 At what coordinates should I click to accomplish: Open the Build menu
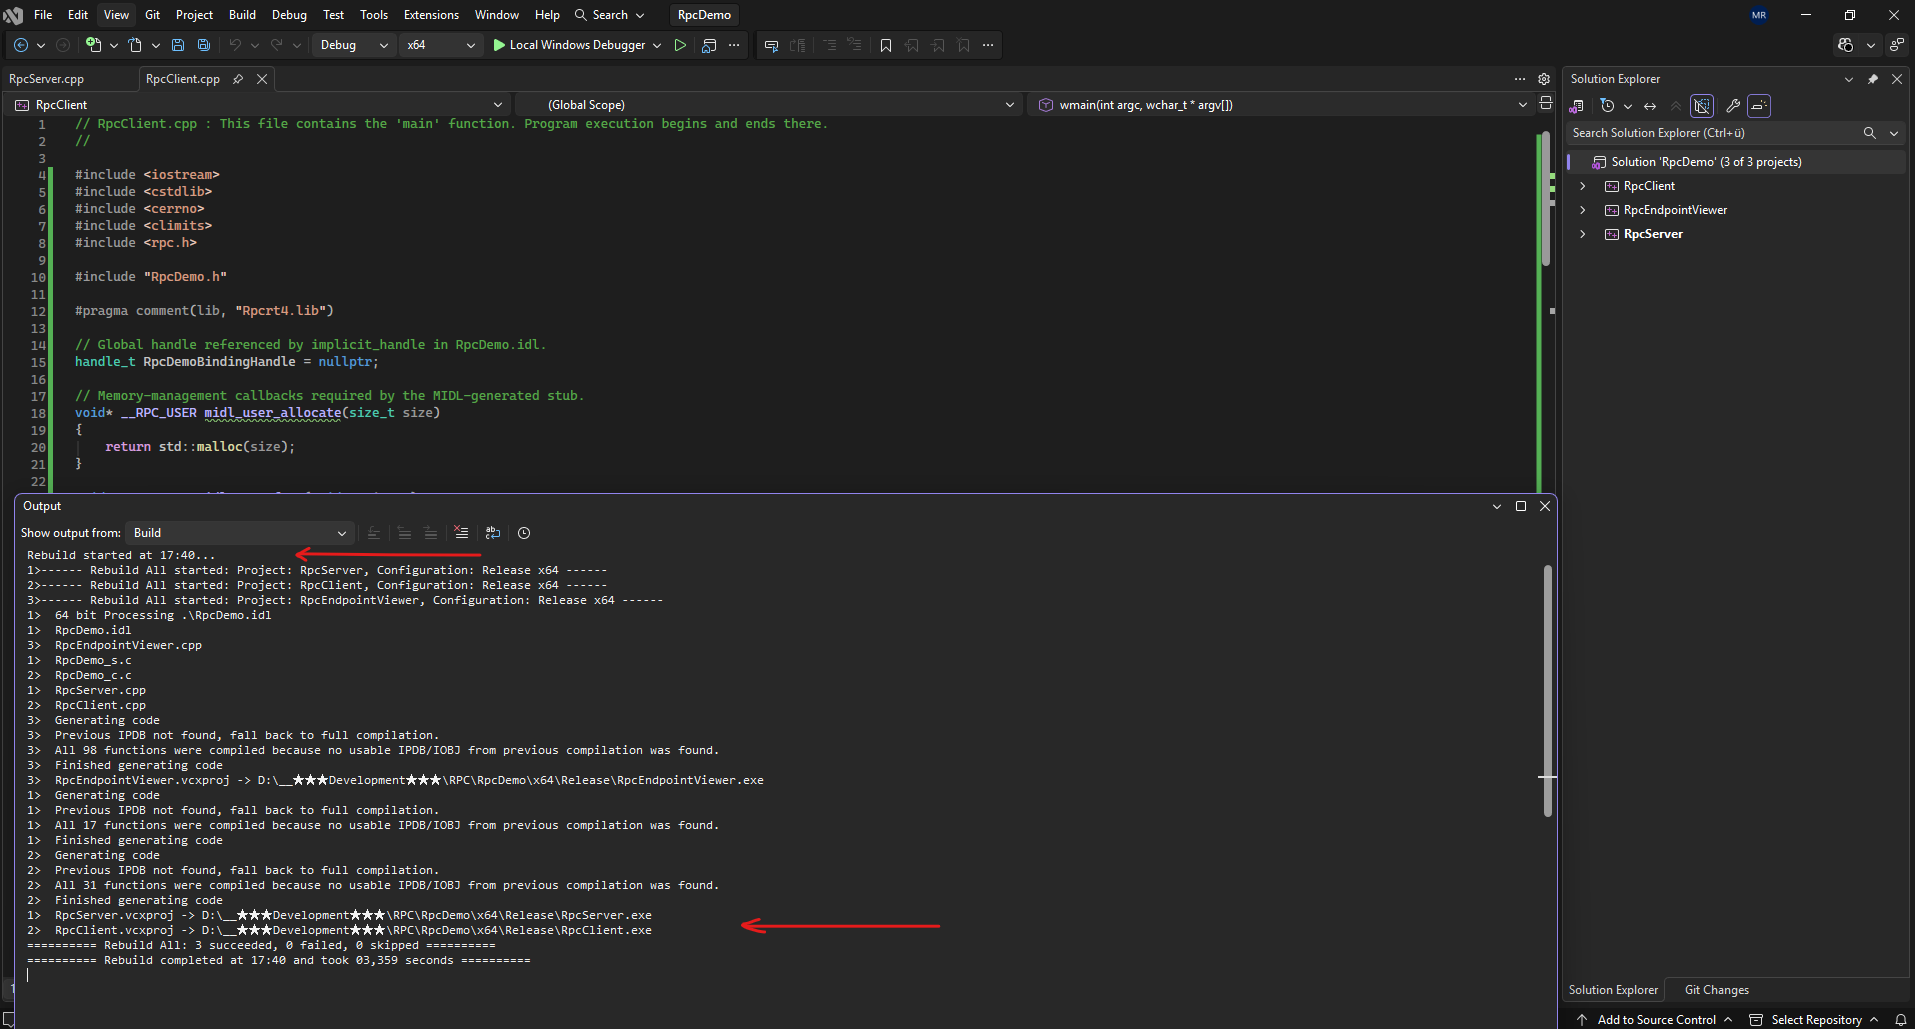(242, 15)
